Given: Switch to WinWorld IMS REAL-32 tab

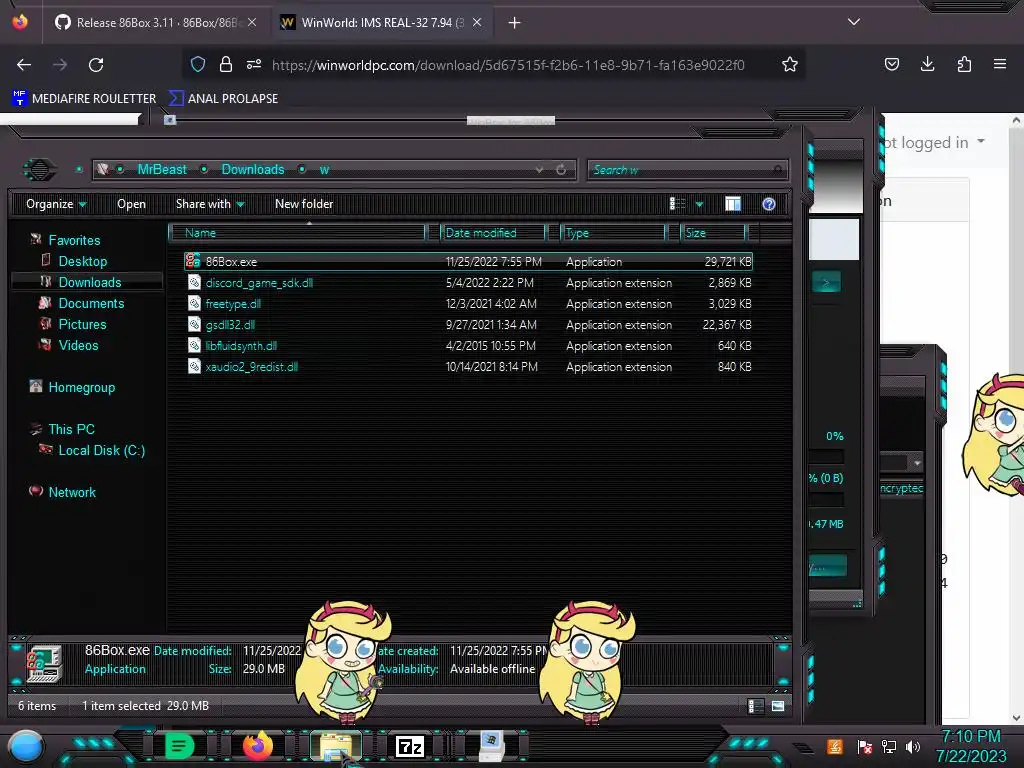Looking at the screenshot, I should (382, 23).
